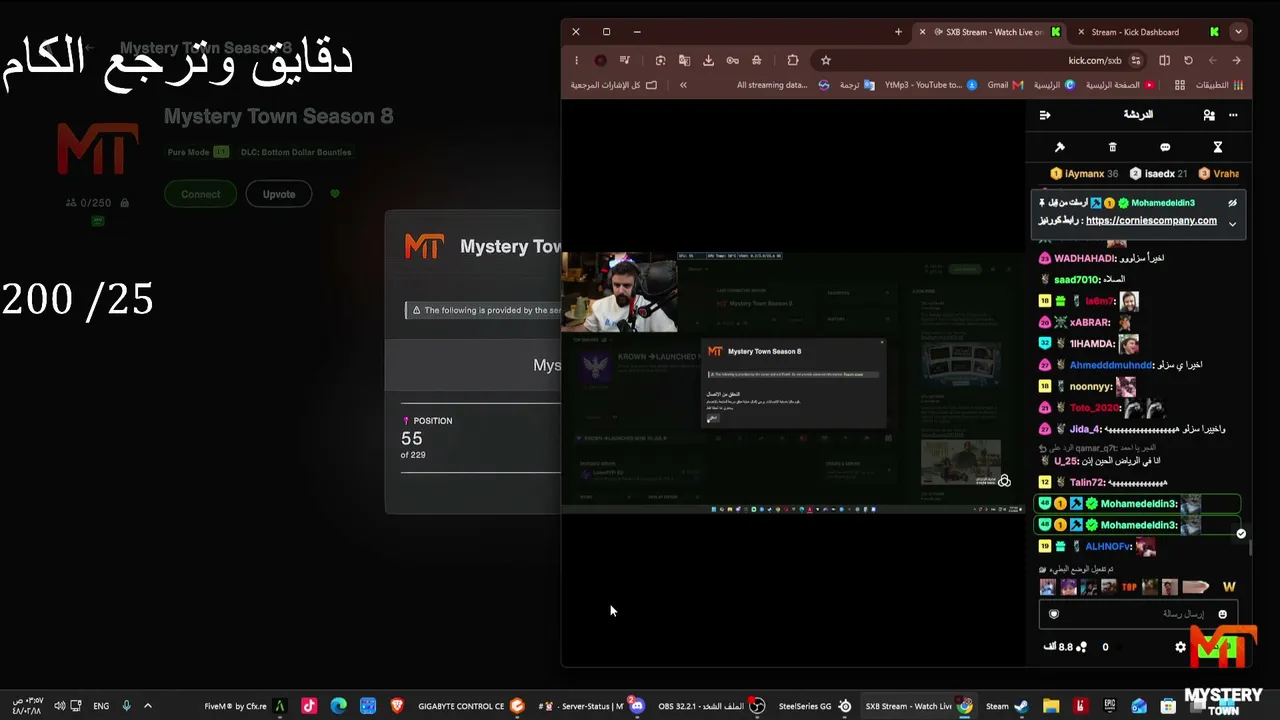Image resolution: width=1280 pixels, height=720 pixels.
Task: Open OBS 32.2.1 taskbar item
Action: click(710, 706)
